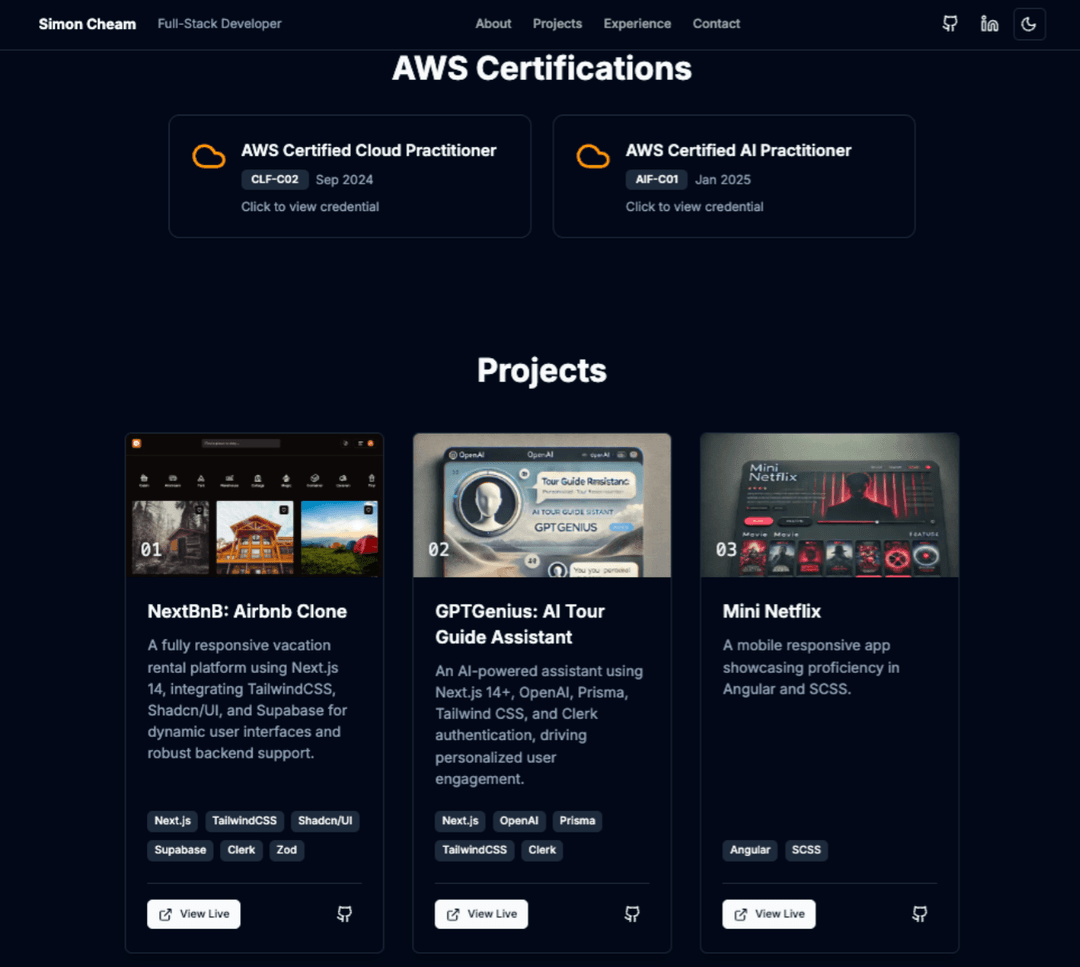Navigate to the About section
Viewport: 1080px width, 967px height.
click(493, 23)
